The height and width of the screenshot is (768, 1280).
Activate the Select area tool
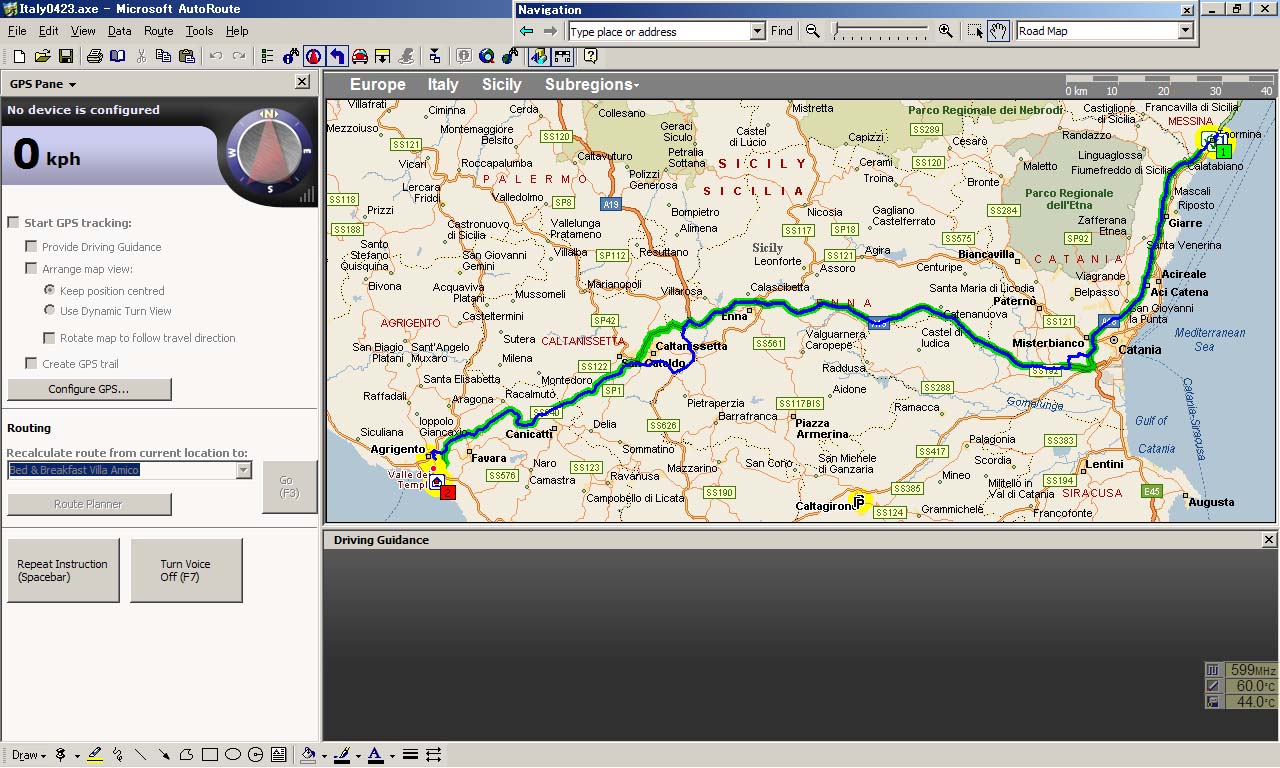[976, 31]
